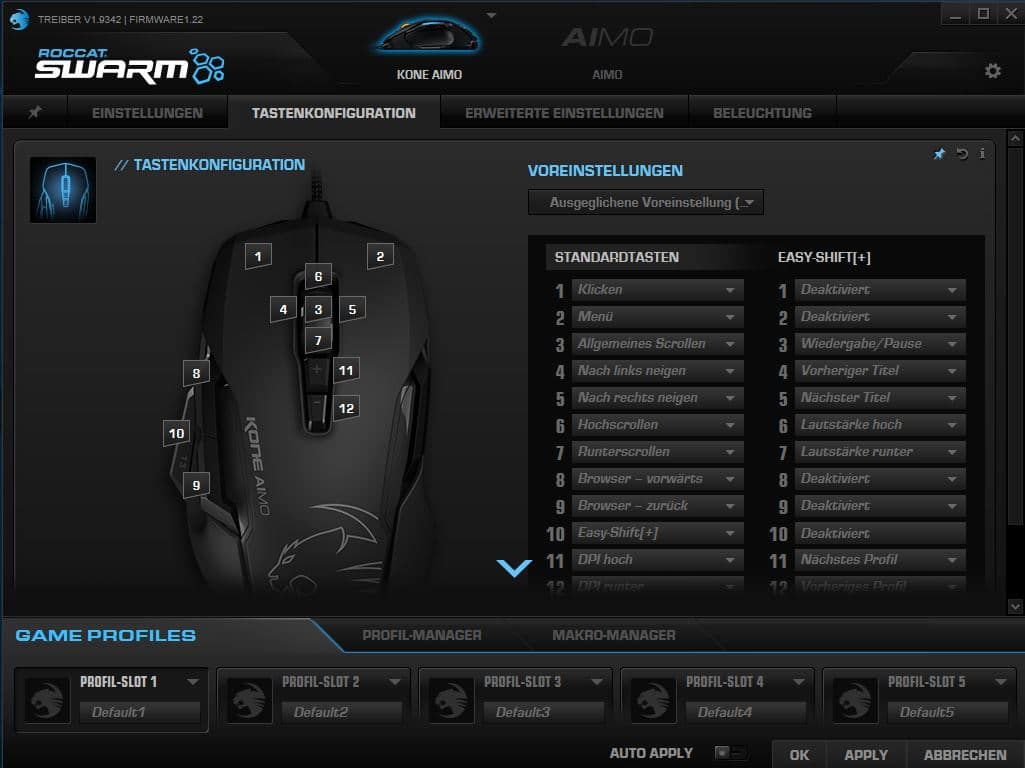Click the blue pin icon in panel header
The width and height of the screenshot is (1025, 768).
[x=939, y=154]
